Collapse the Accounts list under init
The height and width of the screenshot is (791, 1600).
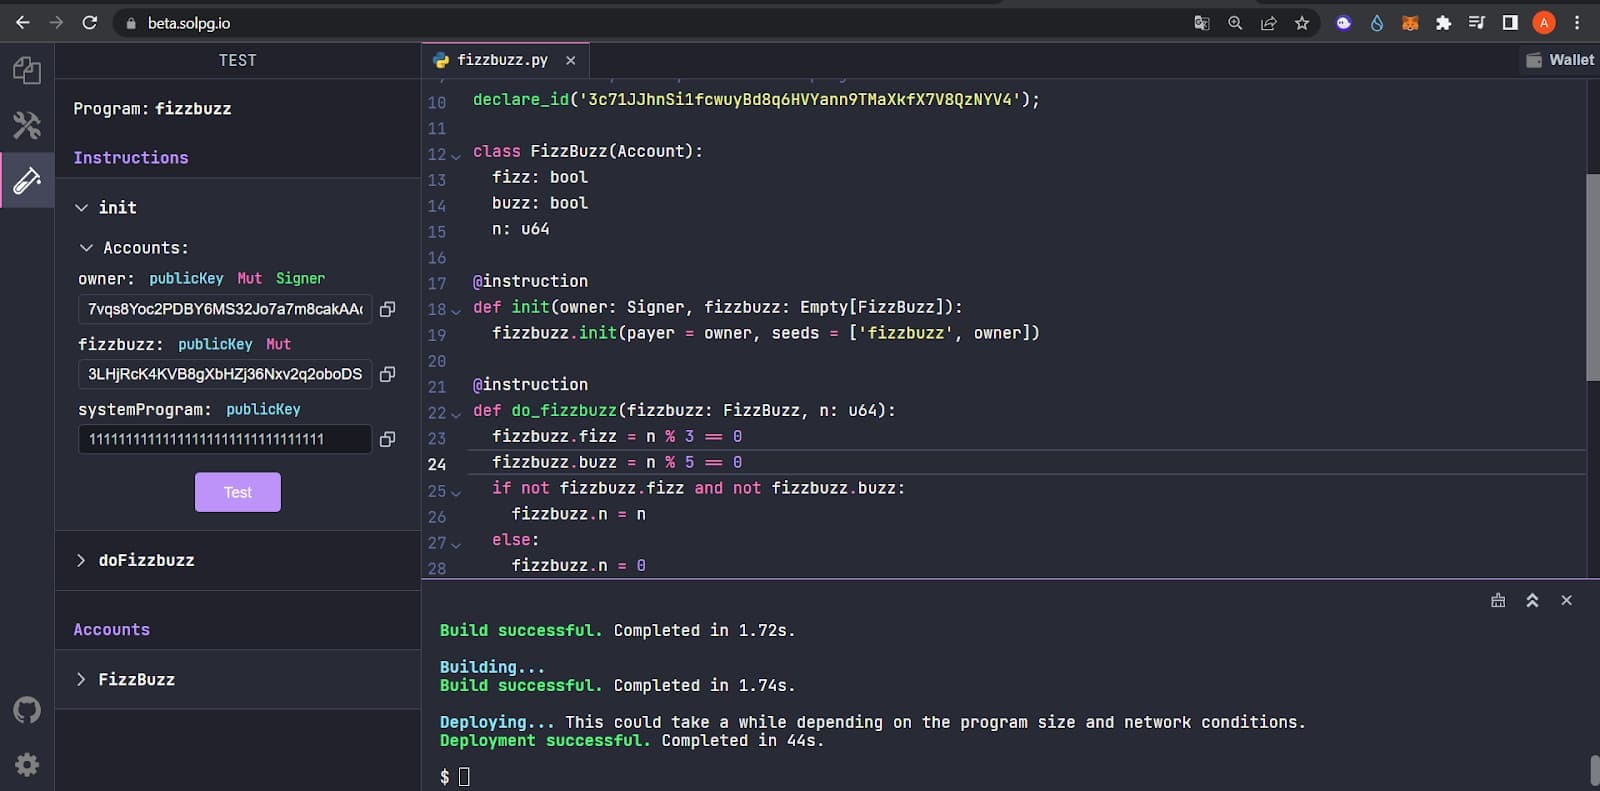click(86, 248)
